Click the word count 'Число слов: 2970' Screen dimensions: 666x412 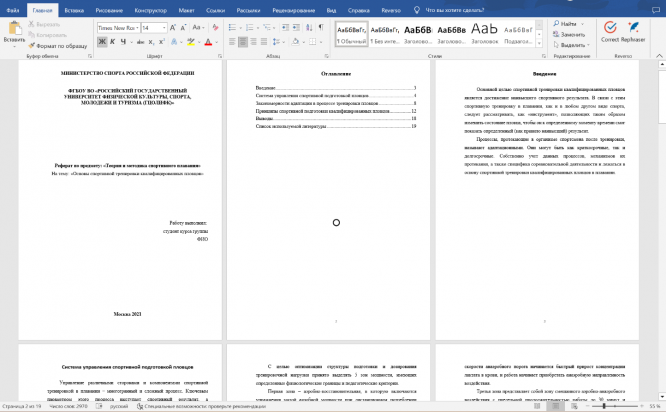[68, 406]
